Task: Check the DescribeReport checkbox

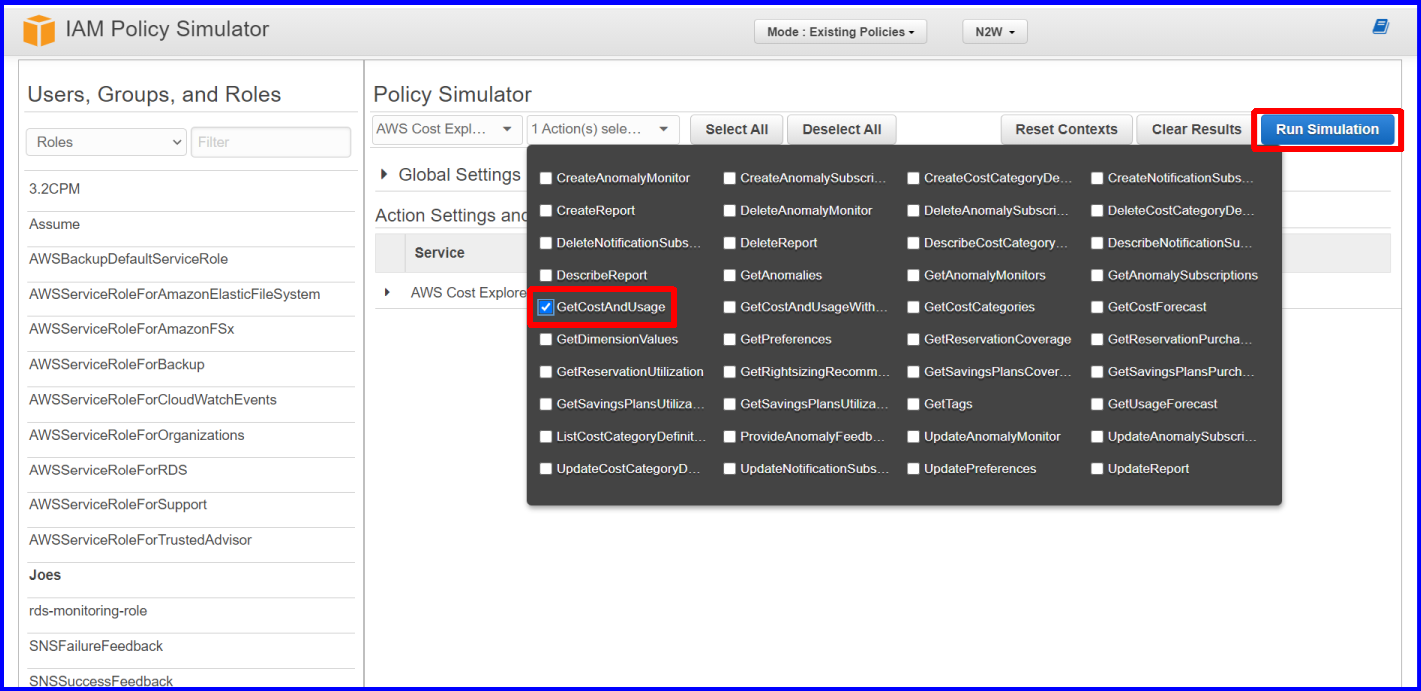Action: click(546, 275)
